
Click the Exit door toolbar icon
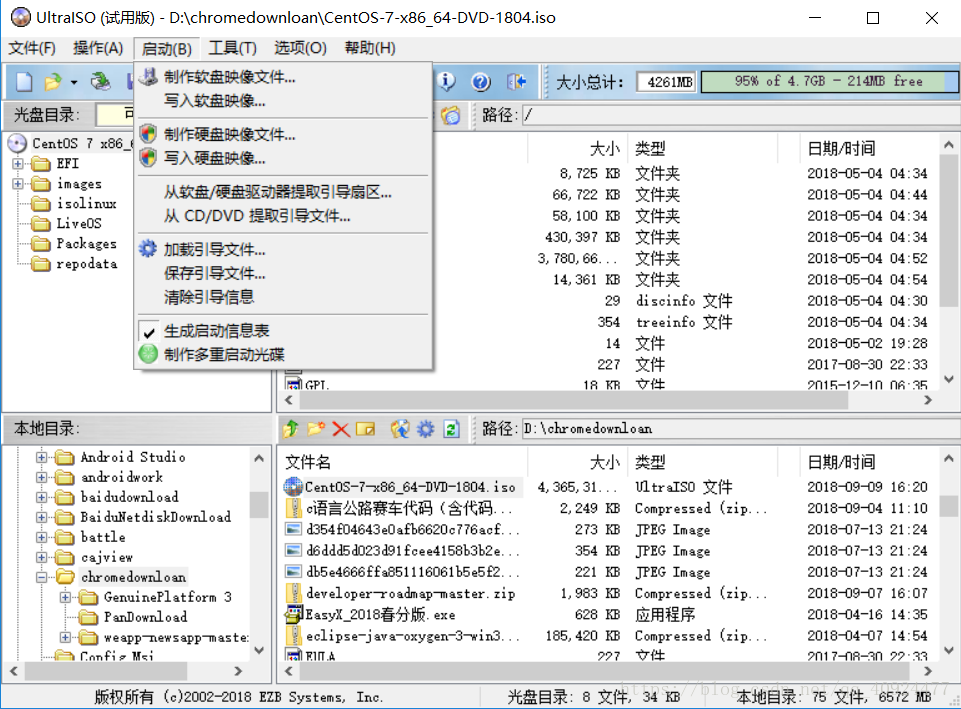tap(516, 82)
